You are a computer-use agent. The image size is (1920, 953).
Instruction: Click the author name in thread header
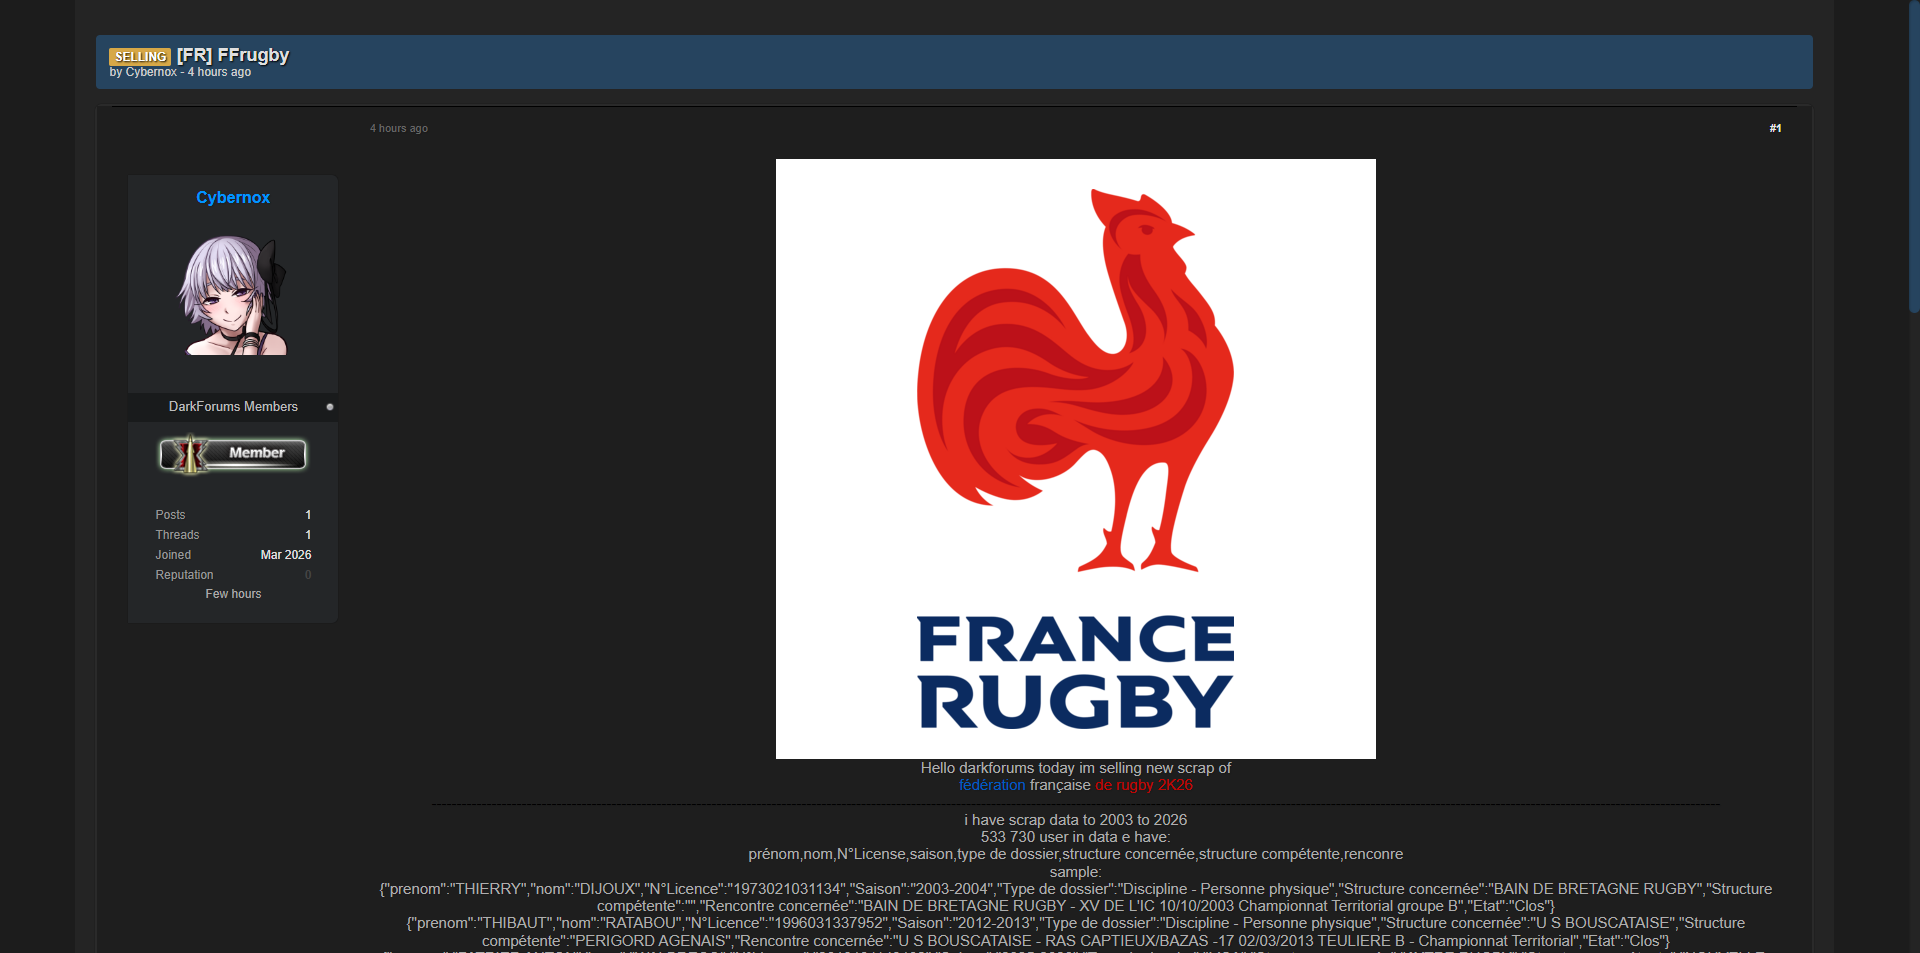click(x=151, y=72)
